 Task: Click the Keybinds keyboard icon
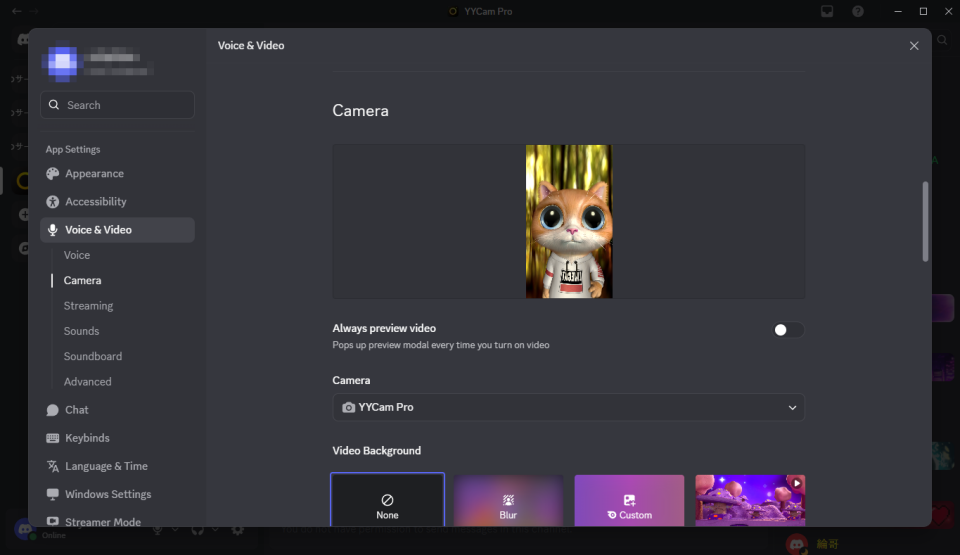pos(53,438)
